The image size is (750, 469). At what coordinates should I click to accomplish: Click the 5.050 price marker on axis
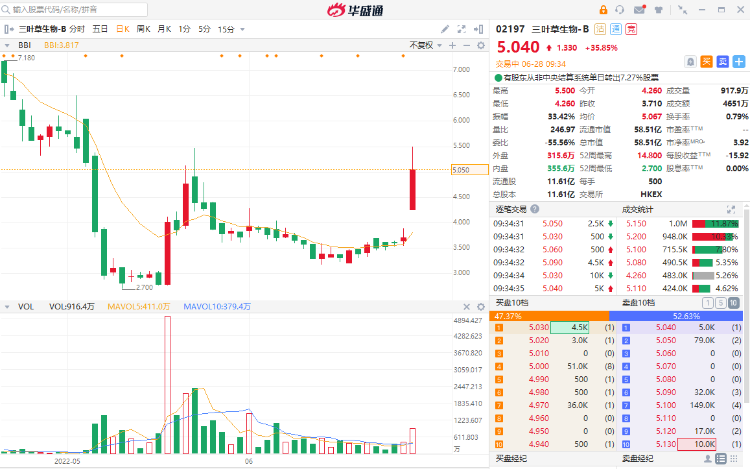pyautogui.click(x=470, y=170)
